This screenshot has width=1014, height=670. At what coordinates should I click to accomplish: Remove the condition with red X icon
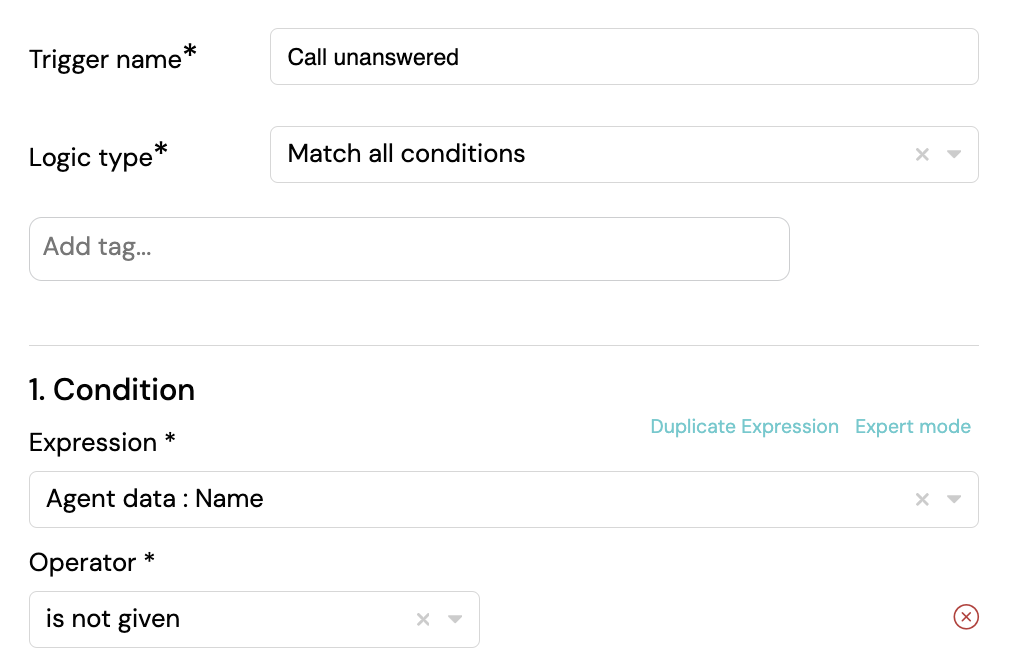pyautogui.click(x=965, y=617)
